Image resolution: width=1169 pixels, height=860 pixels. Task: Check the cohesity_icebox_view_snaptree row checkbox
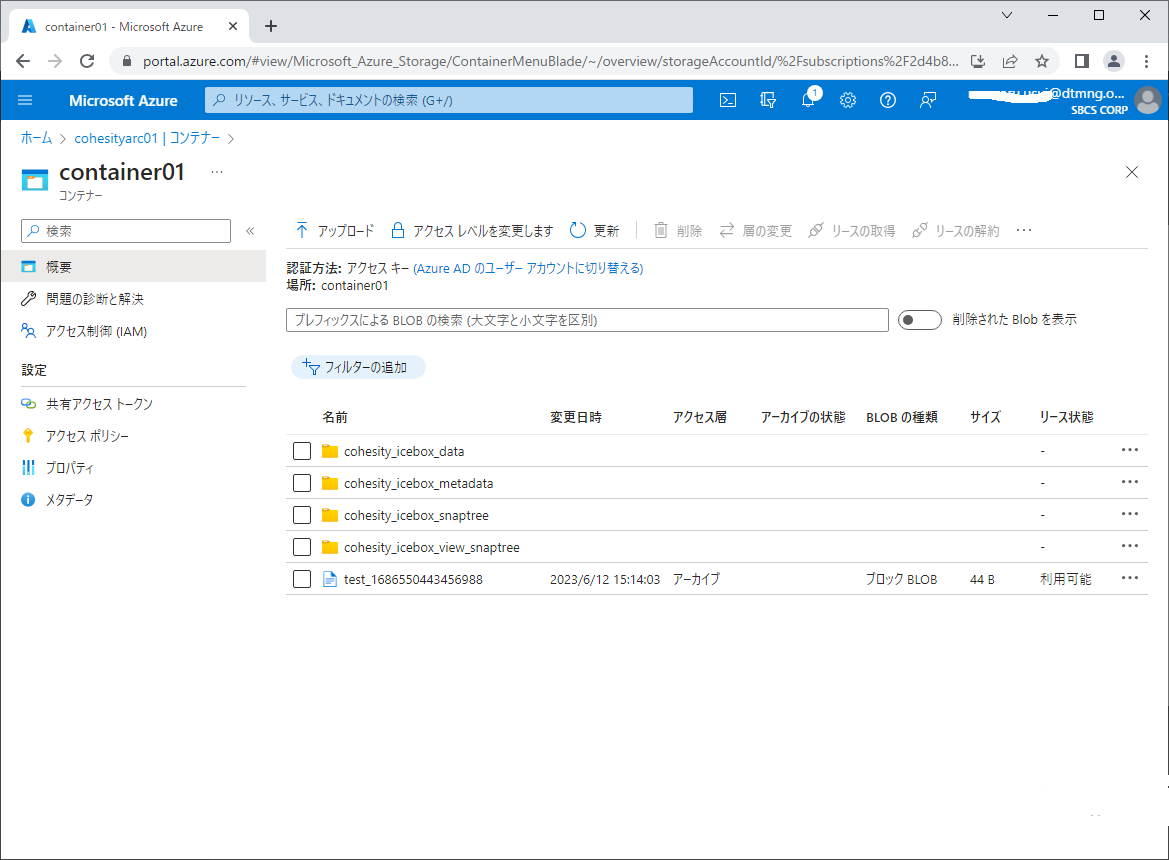[302, 547]
